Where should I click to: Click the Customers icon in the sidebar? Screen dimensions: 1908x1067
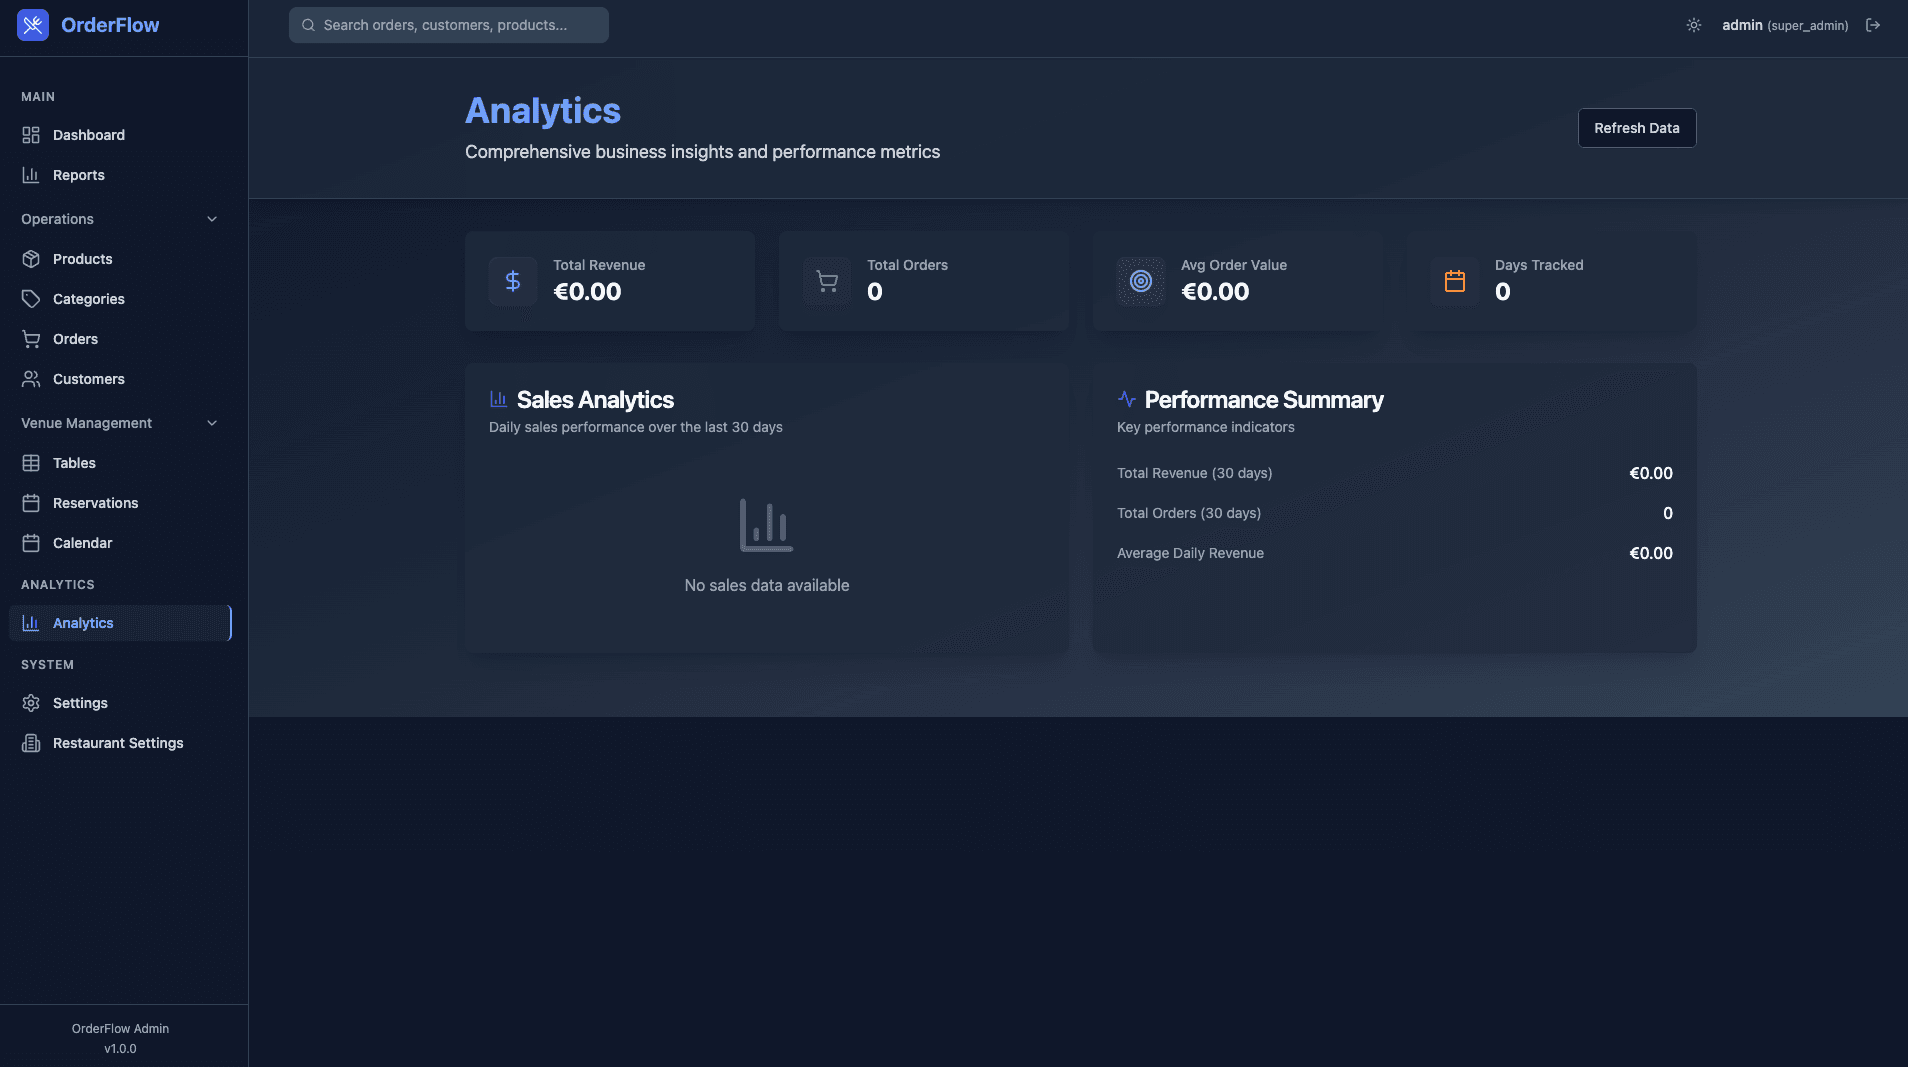32,379
